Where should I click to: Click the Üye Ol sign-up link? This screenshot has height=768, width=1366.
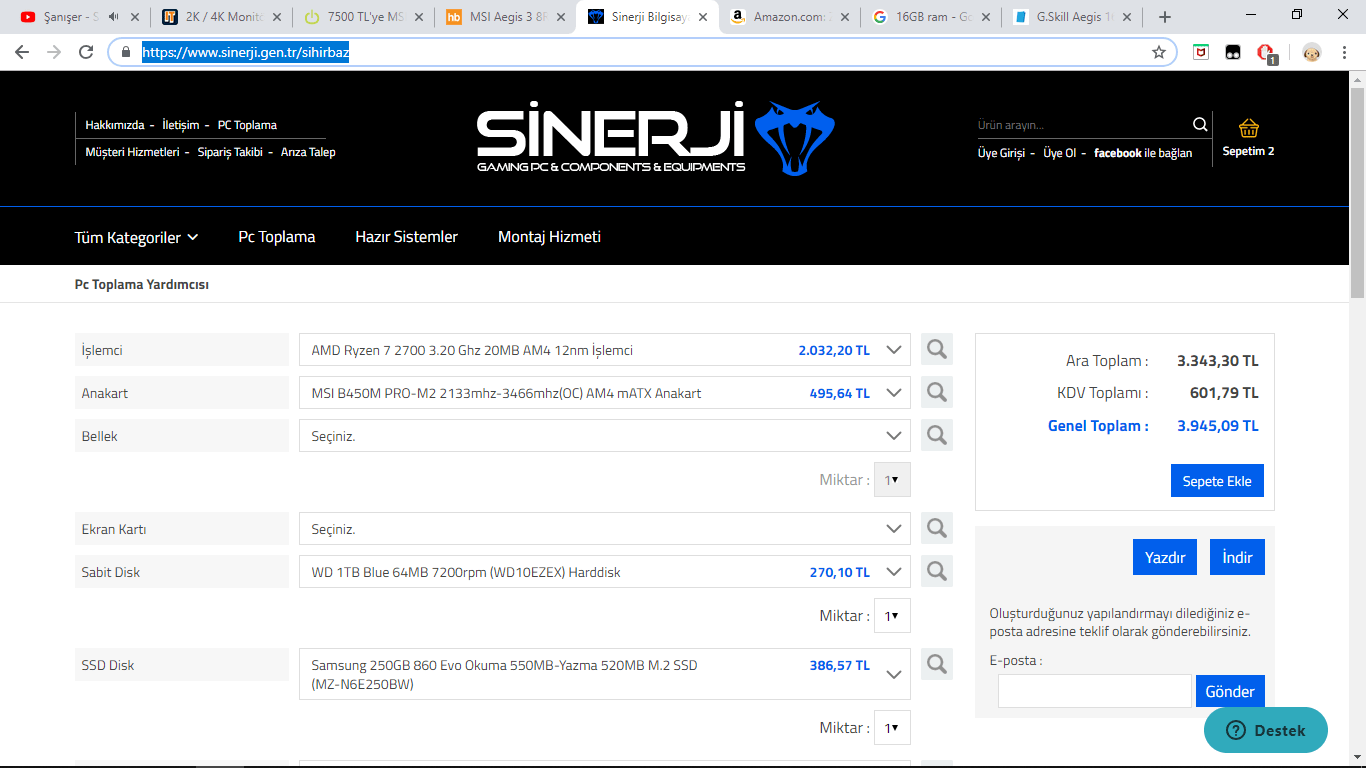pos(1060,153)
